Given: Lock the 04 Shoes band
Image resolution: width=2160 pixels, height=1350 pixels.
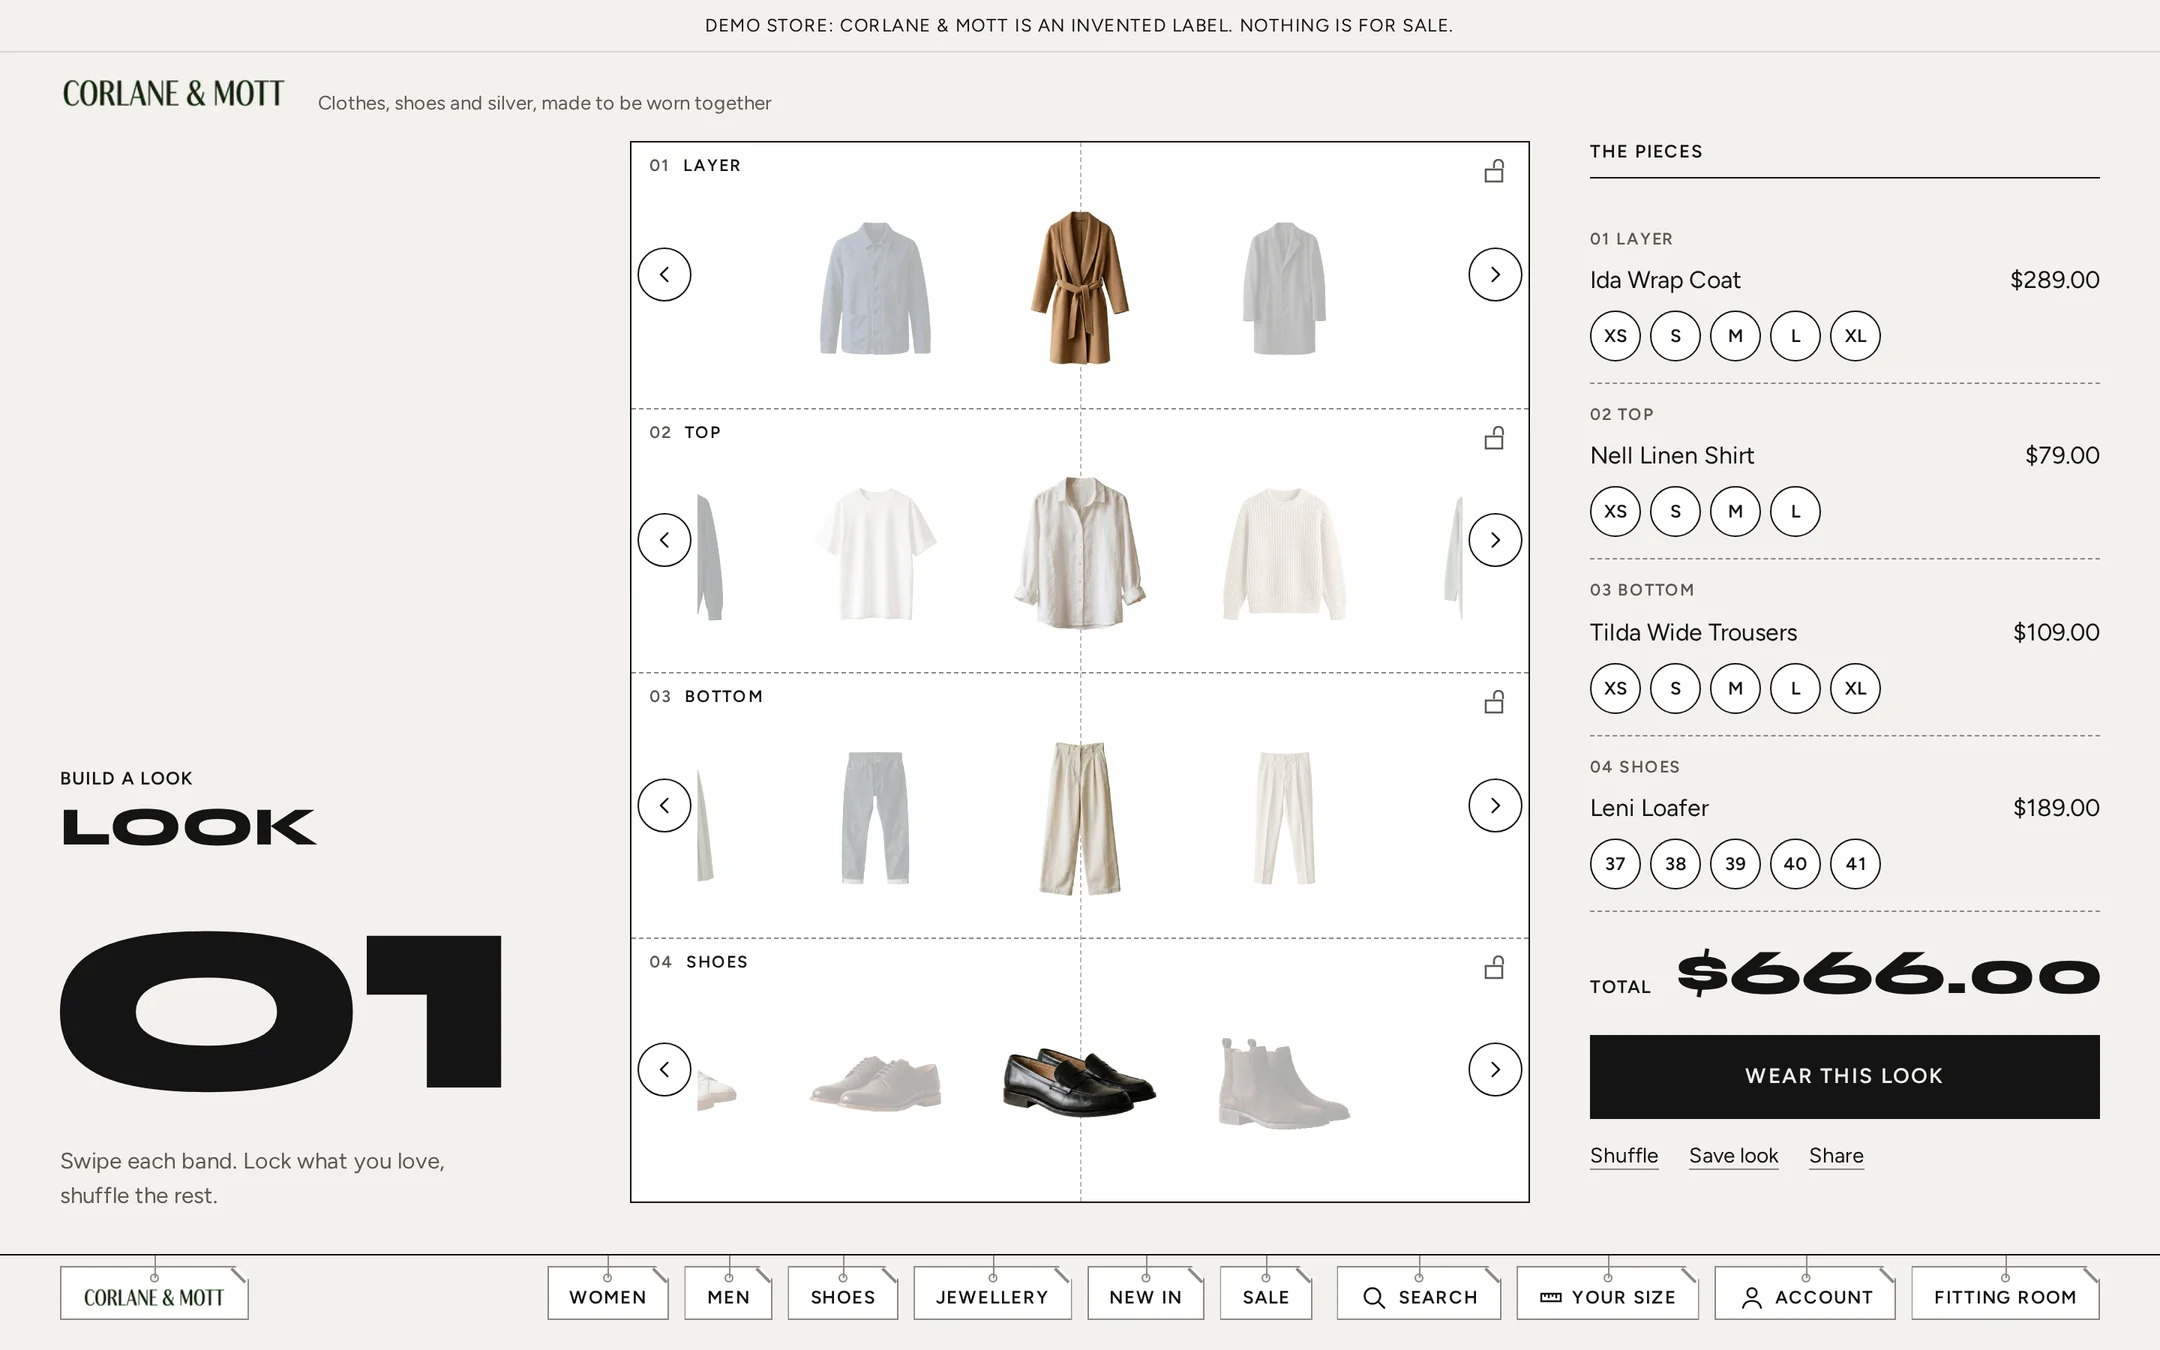Looking at the screenshot, I should tap(1494, 967).
